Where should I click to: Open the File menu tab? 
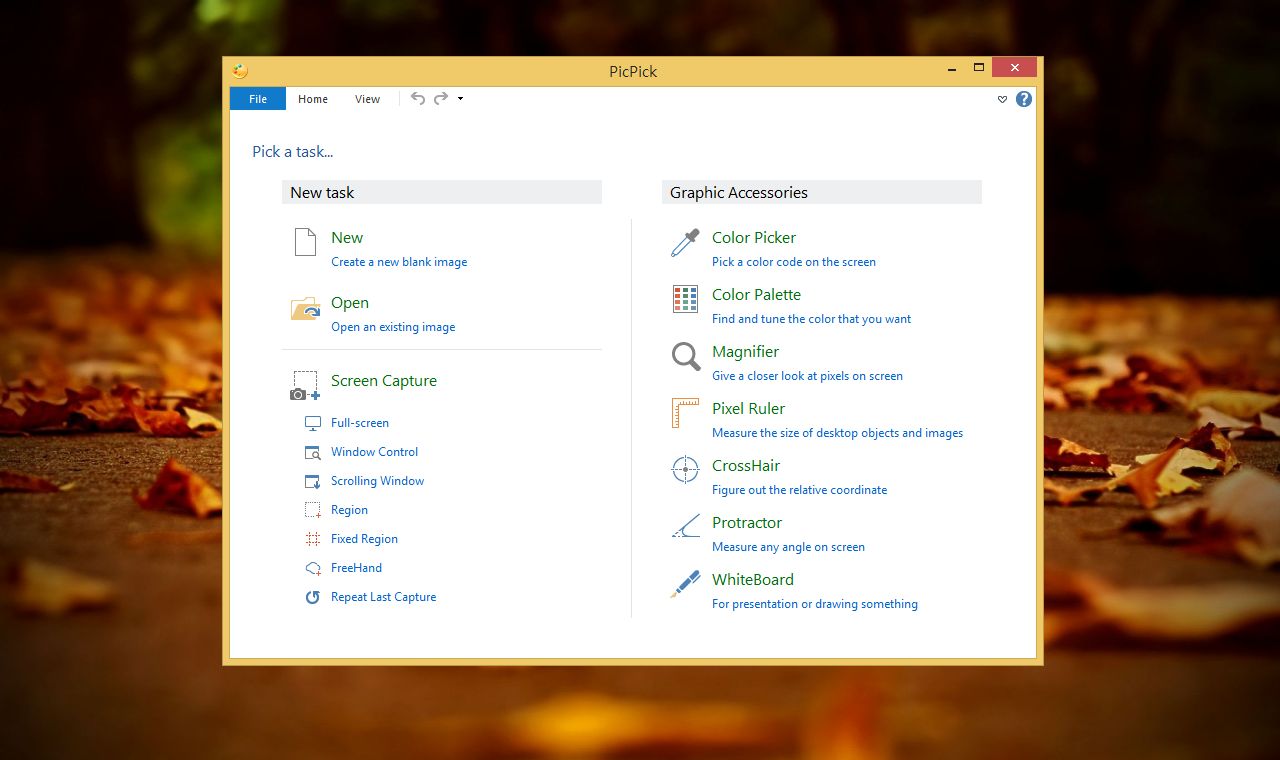258,99
